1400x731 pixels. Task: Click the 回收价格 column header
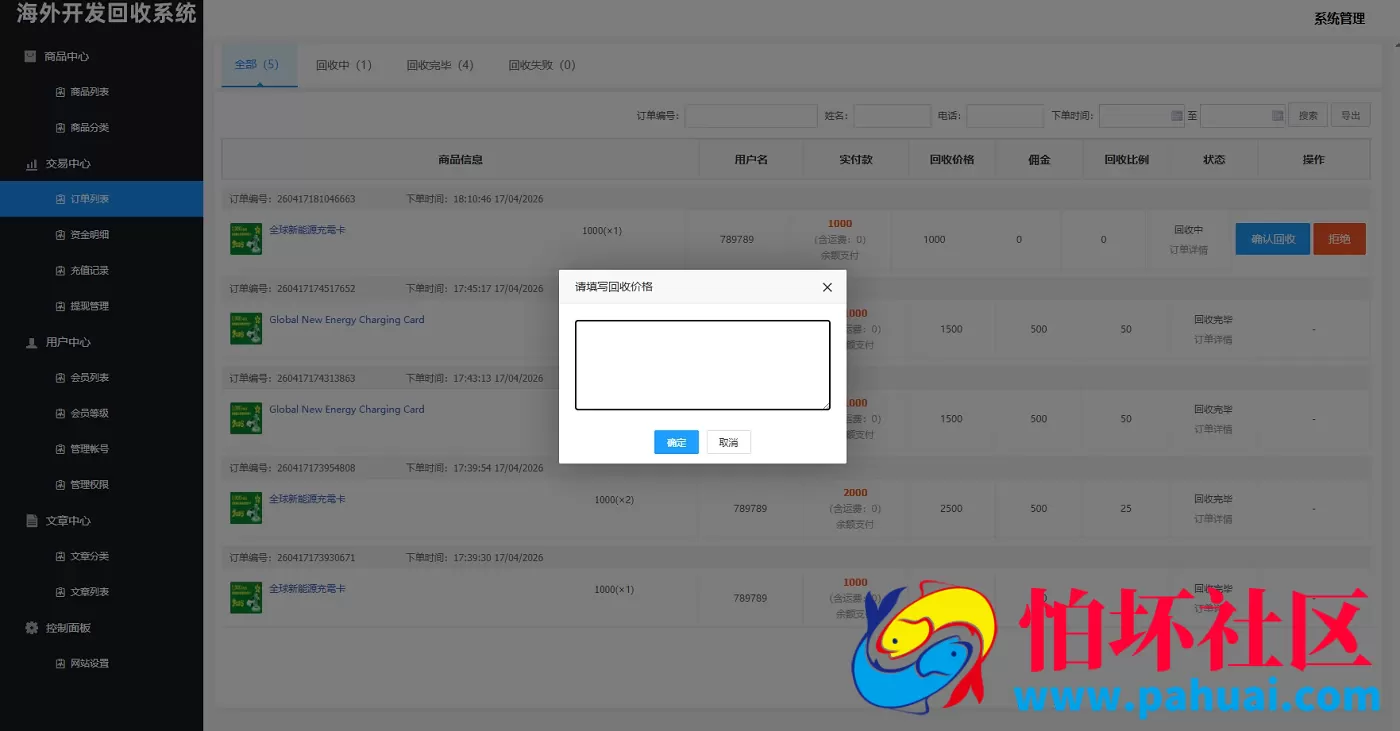coord(952,160)
